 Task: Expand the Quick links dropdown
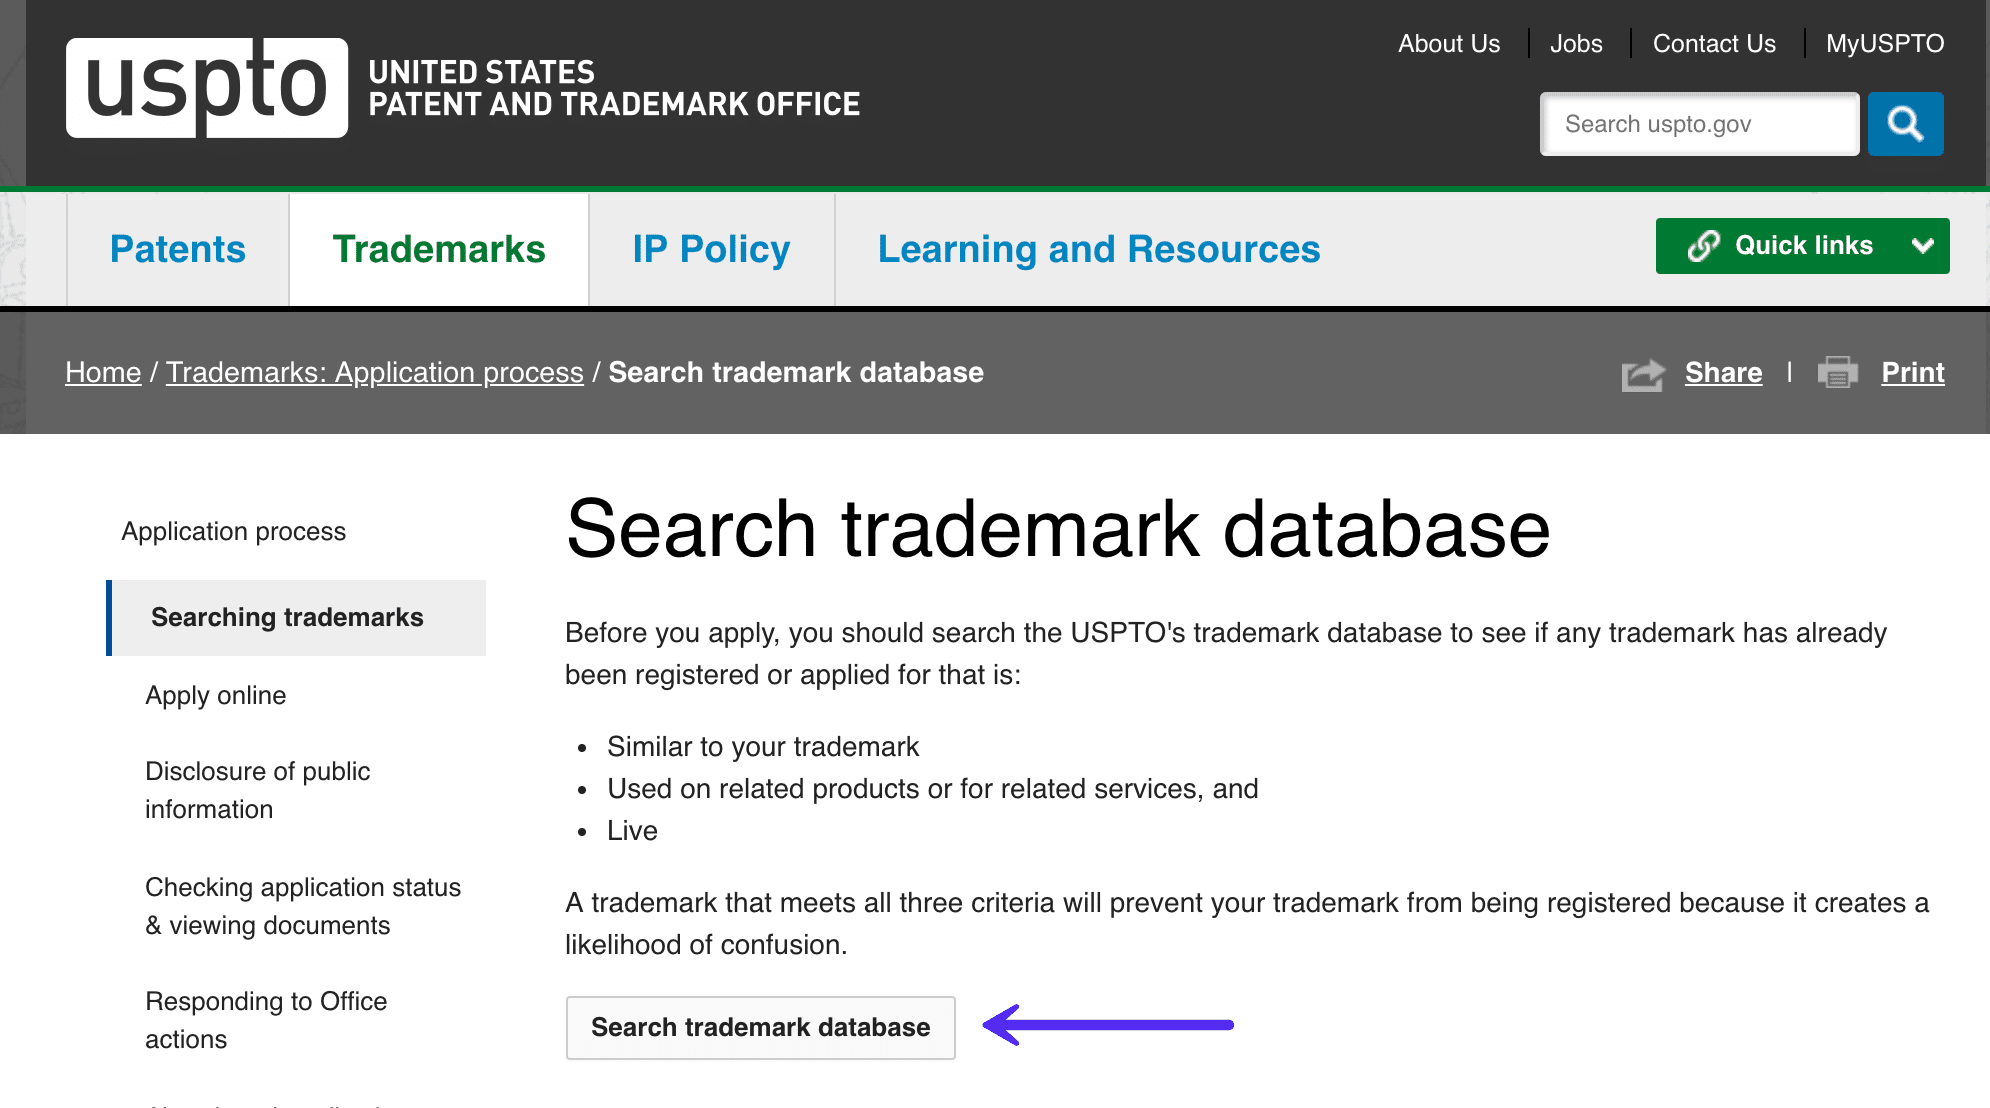pyautogui.click(x=1805, y=247)
